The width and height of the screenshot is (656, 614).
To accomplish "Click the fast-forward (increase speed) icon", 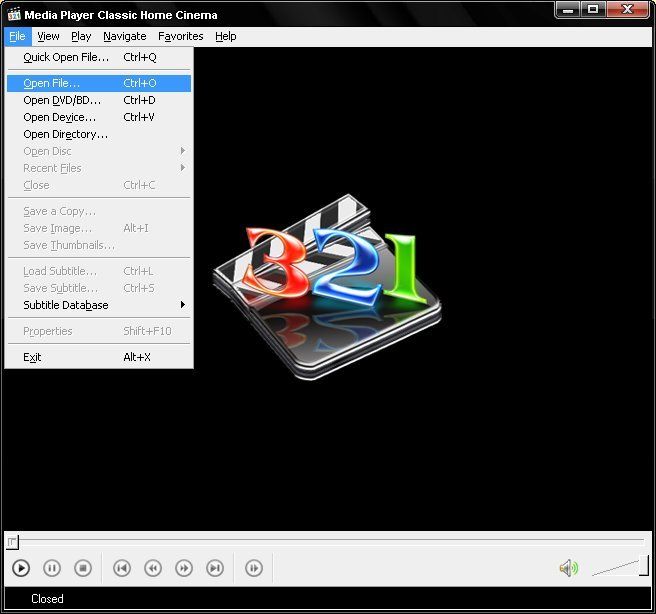I will [184, 568].
